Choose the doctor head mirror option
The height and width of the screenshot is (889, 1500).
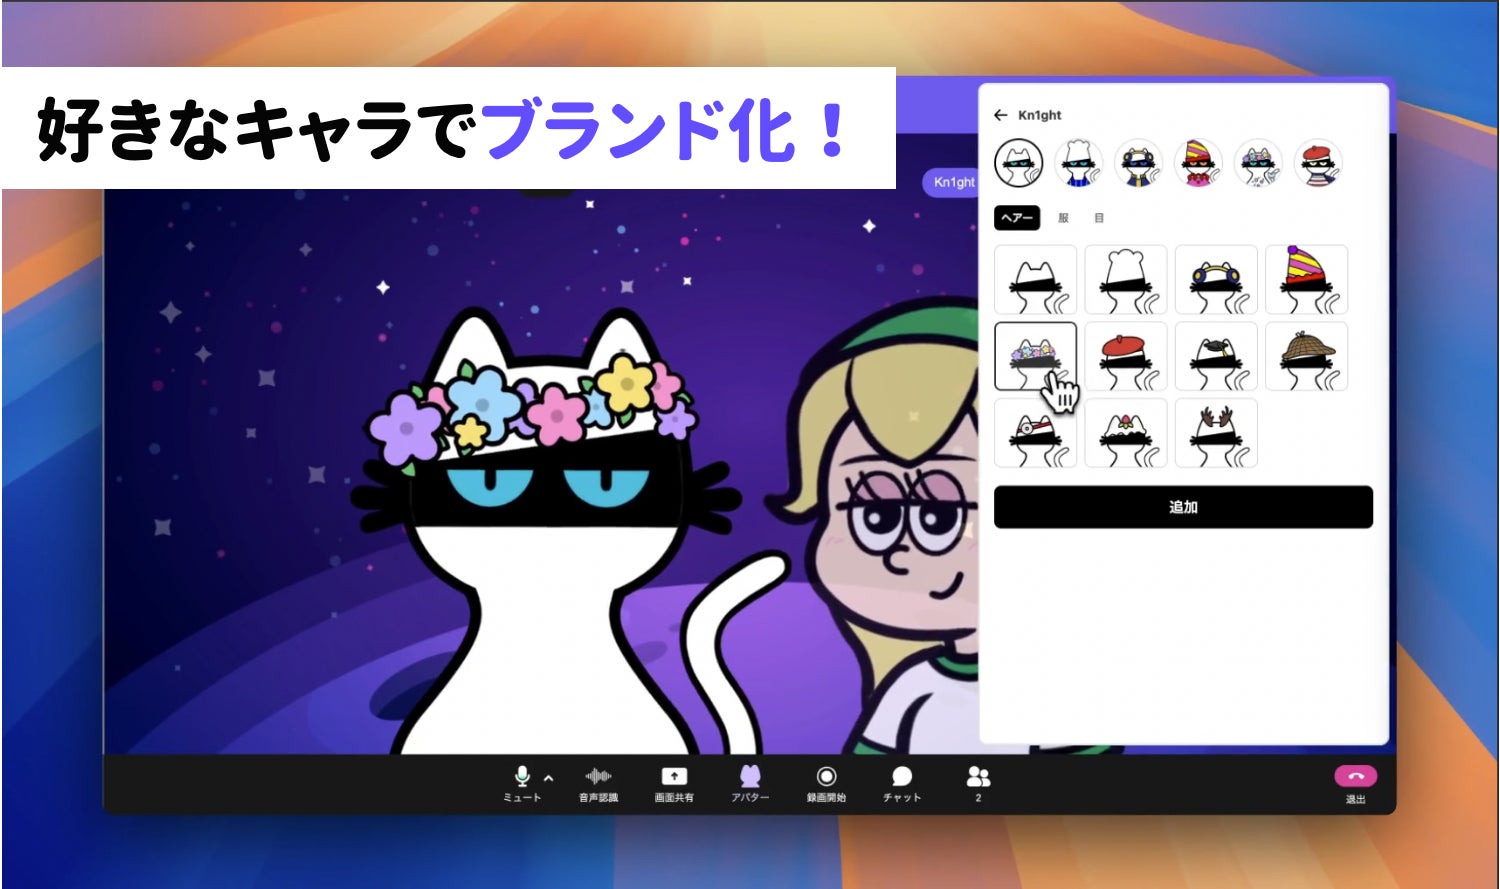tap(1036, 433)
